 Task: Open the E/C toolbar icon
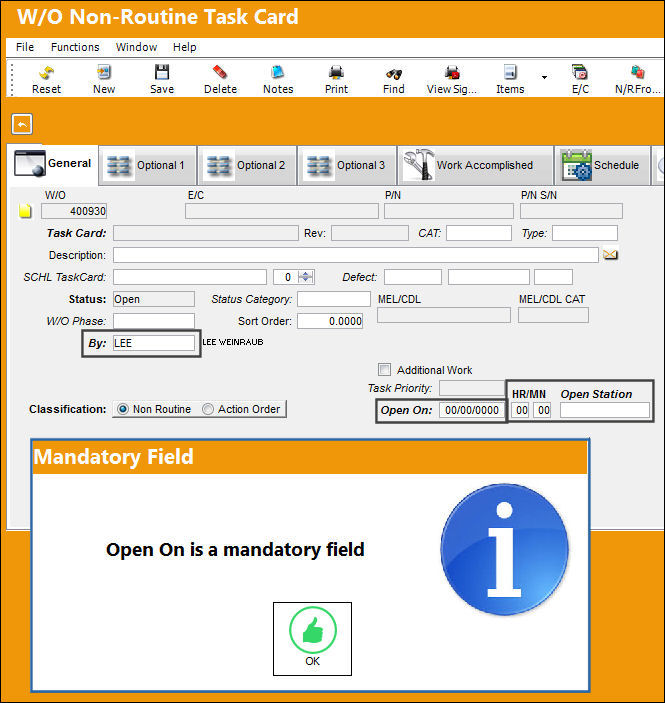[x=580, y=79]
